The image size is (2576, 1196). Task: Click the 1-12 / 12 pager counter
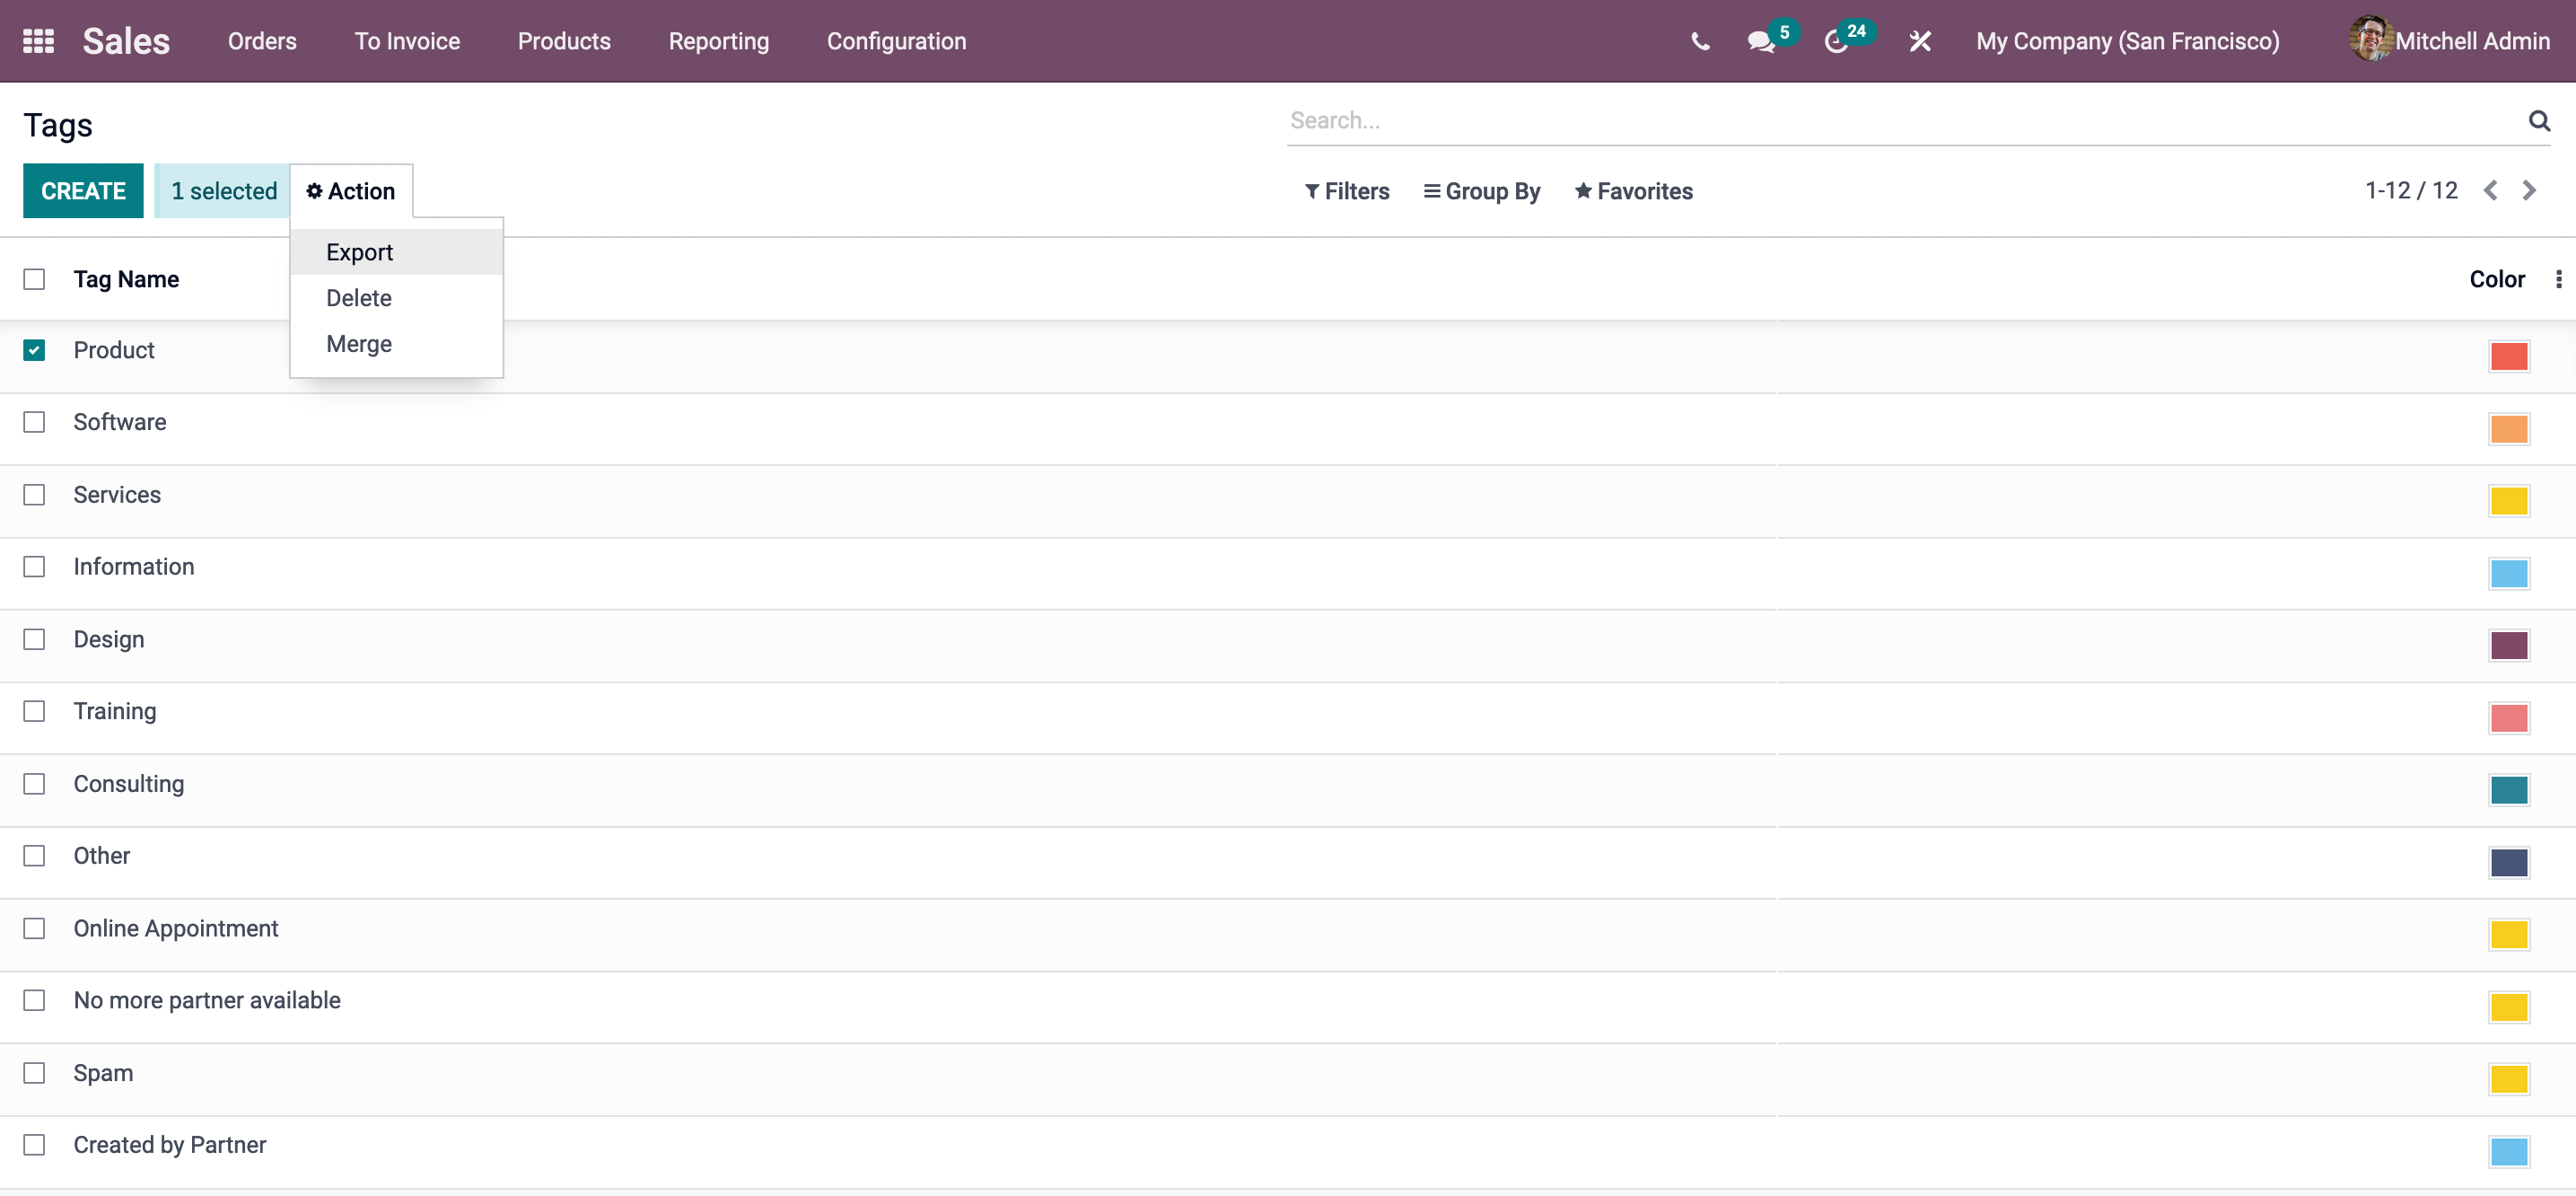(x=2411, y=190)
